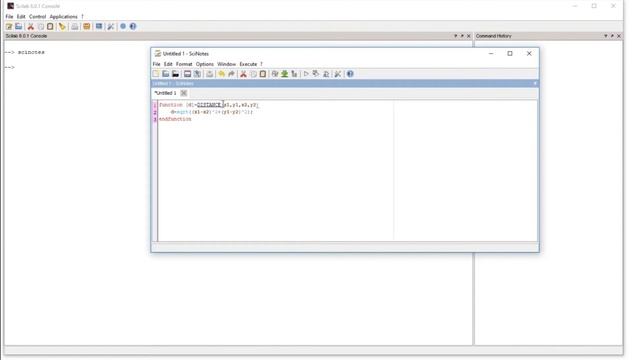
Task: Maximize the SciNotes window
Action: coord(510,53)
